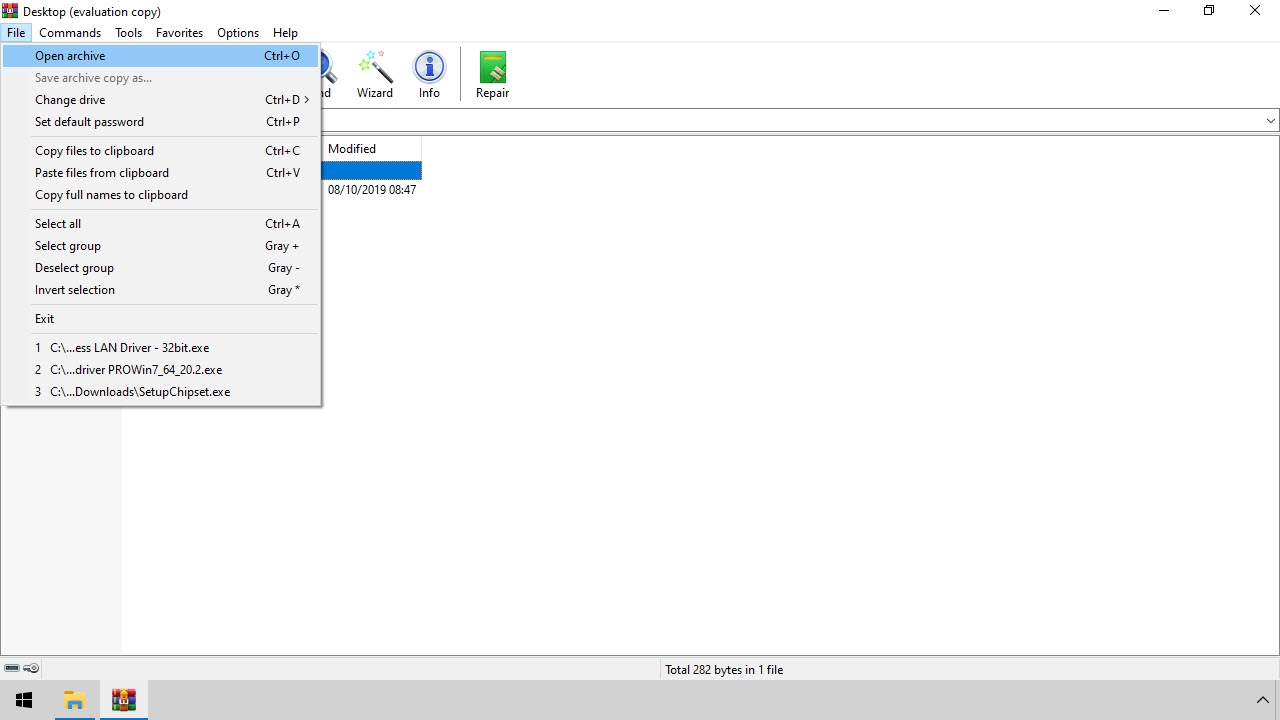Open the Commands menu

coord(70,33)
